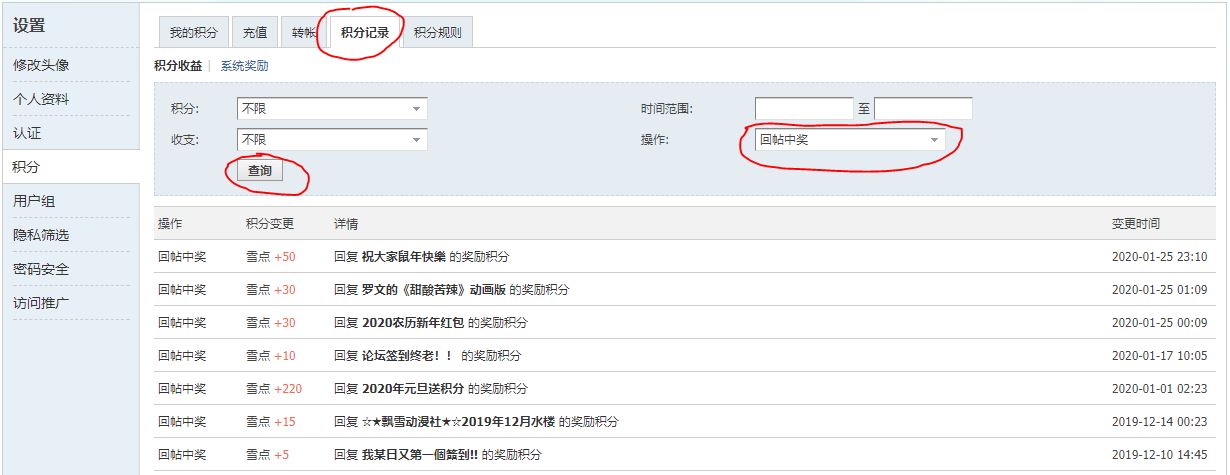The width and height of the screenshot is (1230, 475).
Task: Select the 积分记录 tab
Action: [x=364, y=32]
